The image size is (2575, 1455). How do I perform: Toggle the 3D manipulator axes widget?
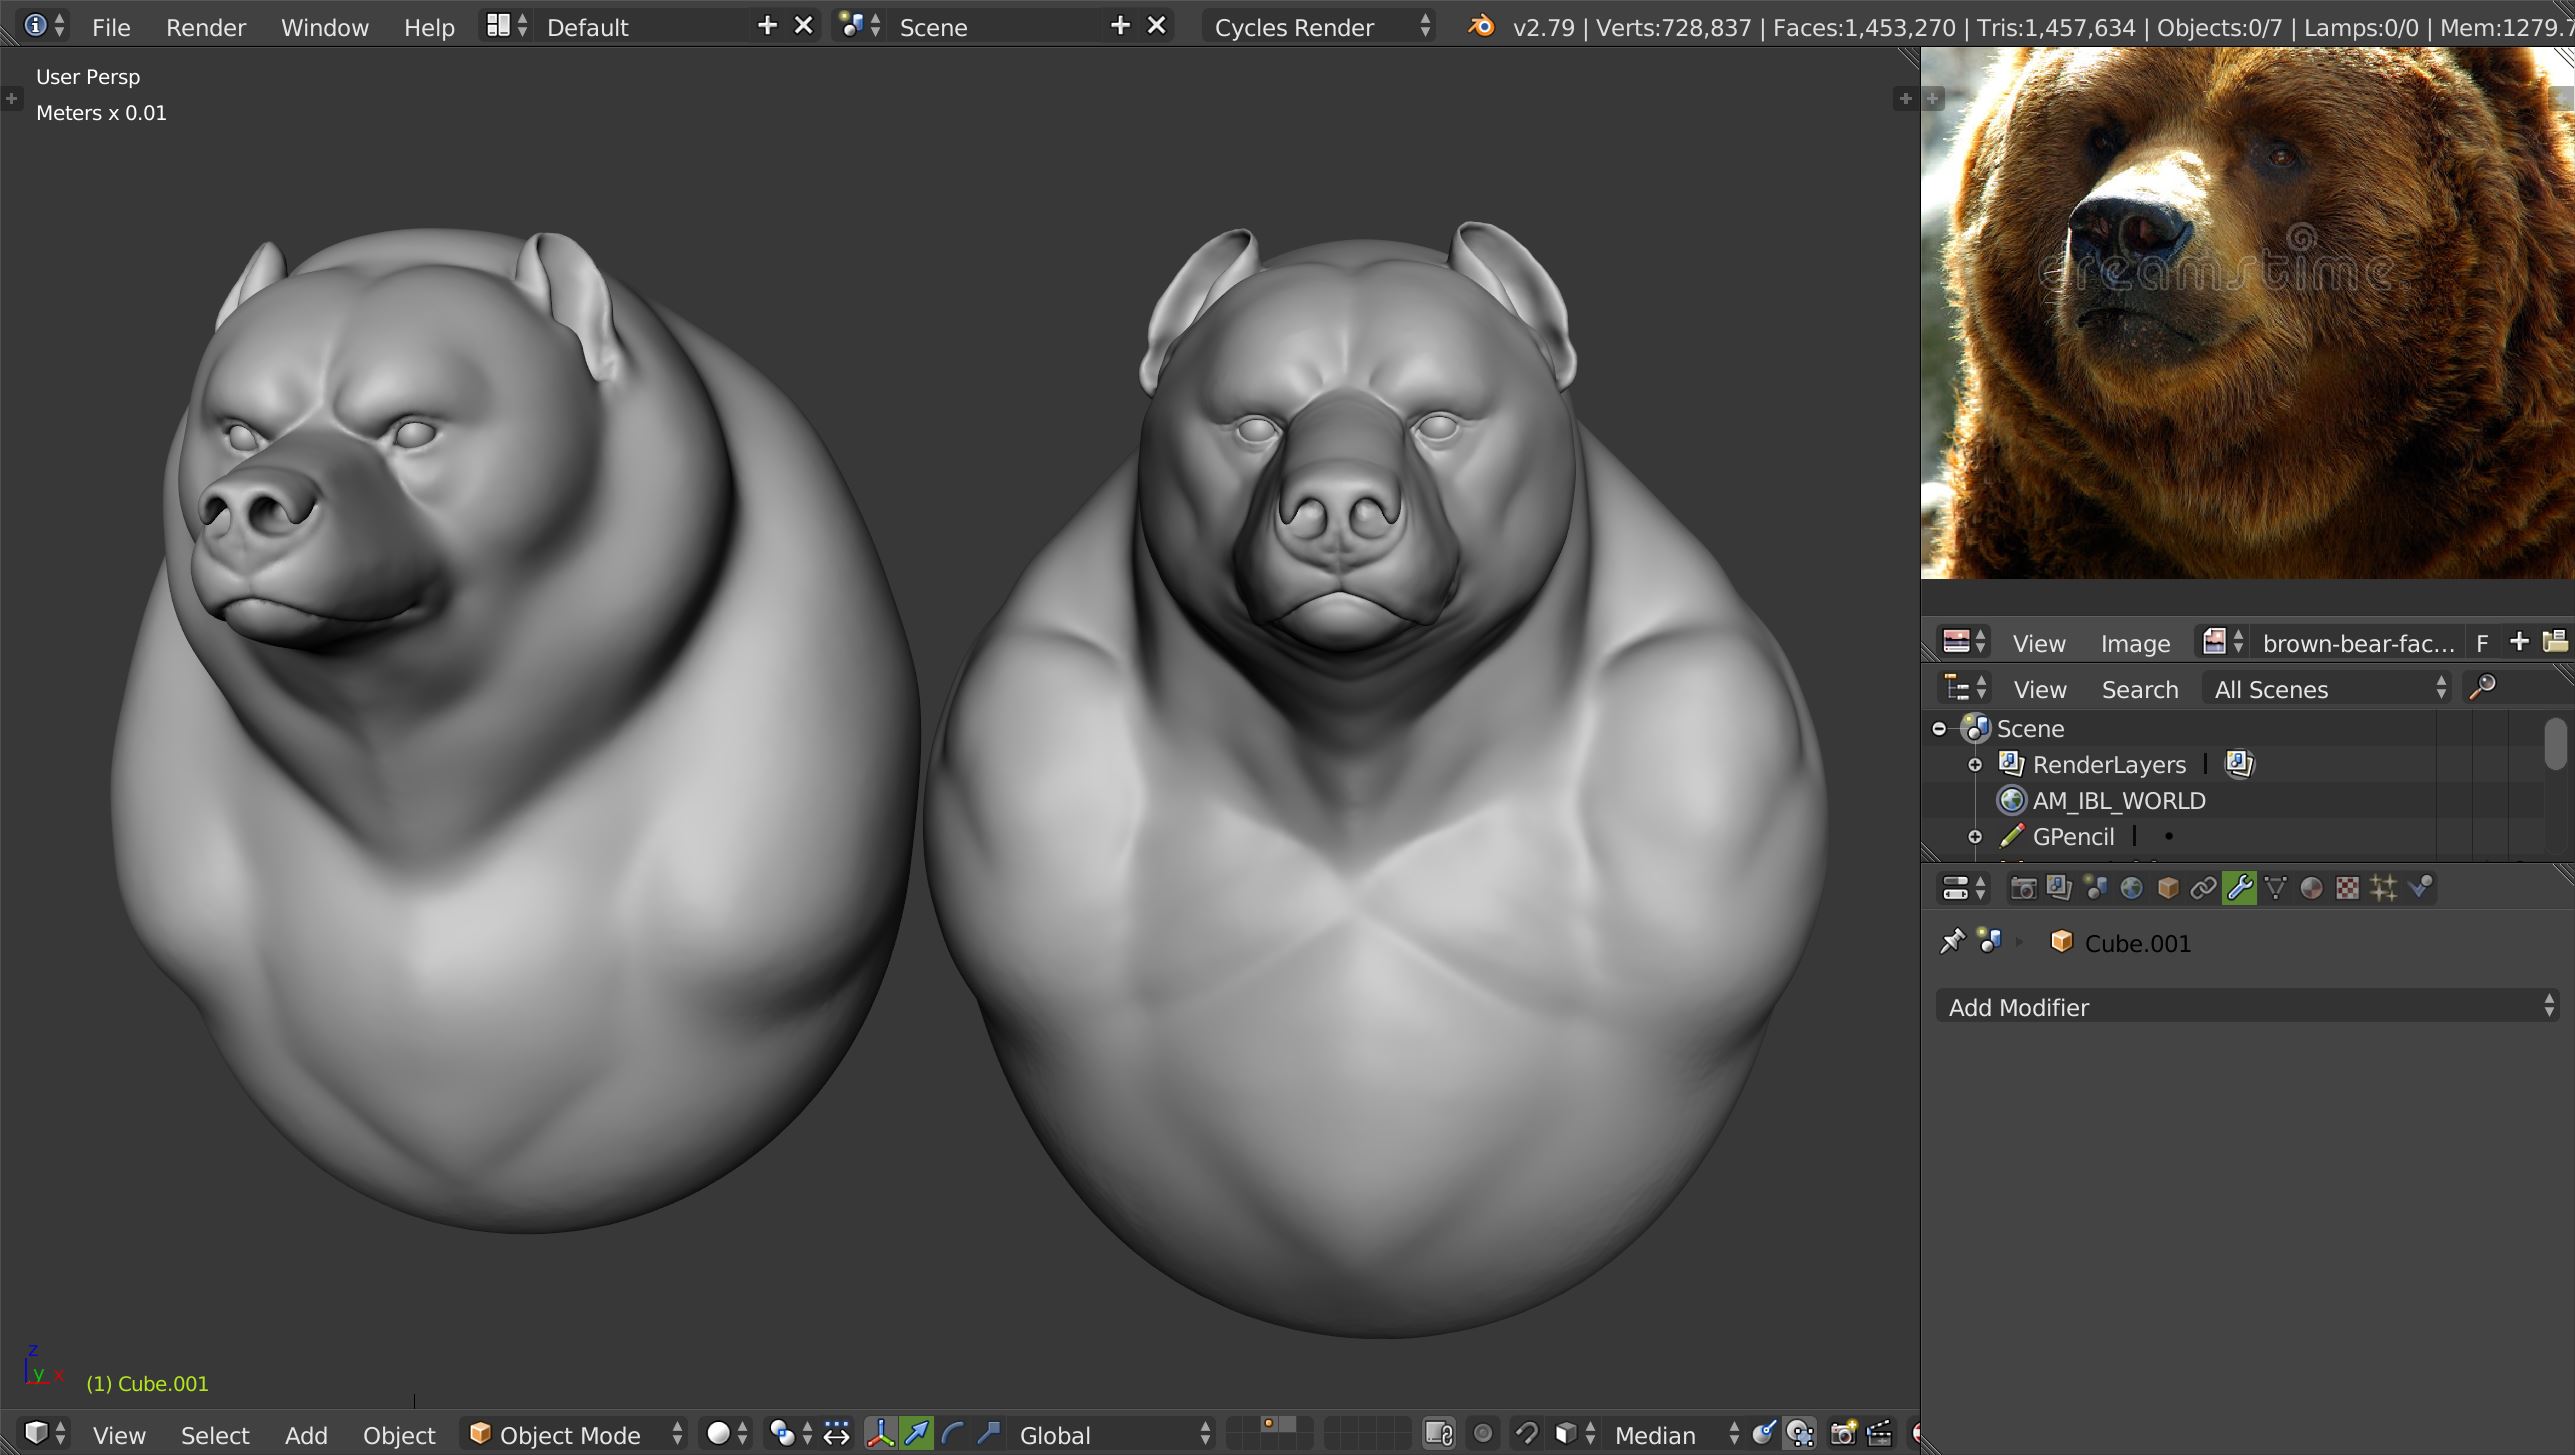[x=880, y=1434]
